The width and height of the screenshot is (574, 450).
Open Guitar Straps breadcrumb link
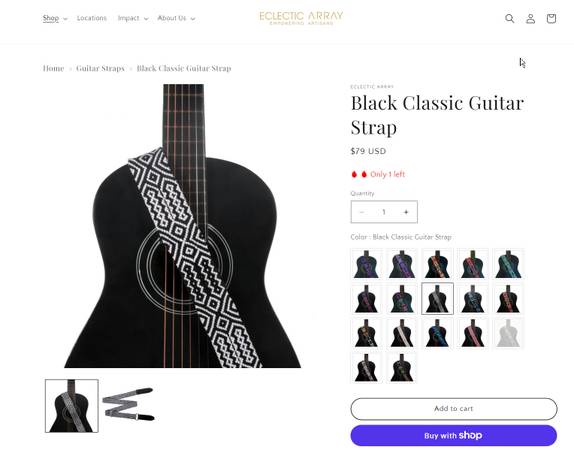[x=100, y=68]
